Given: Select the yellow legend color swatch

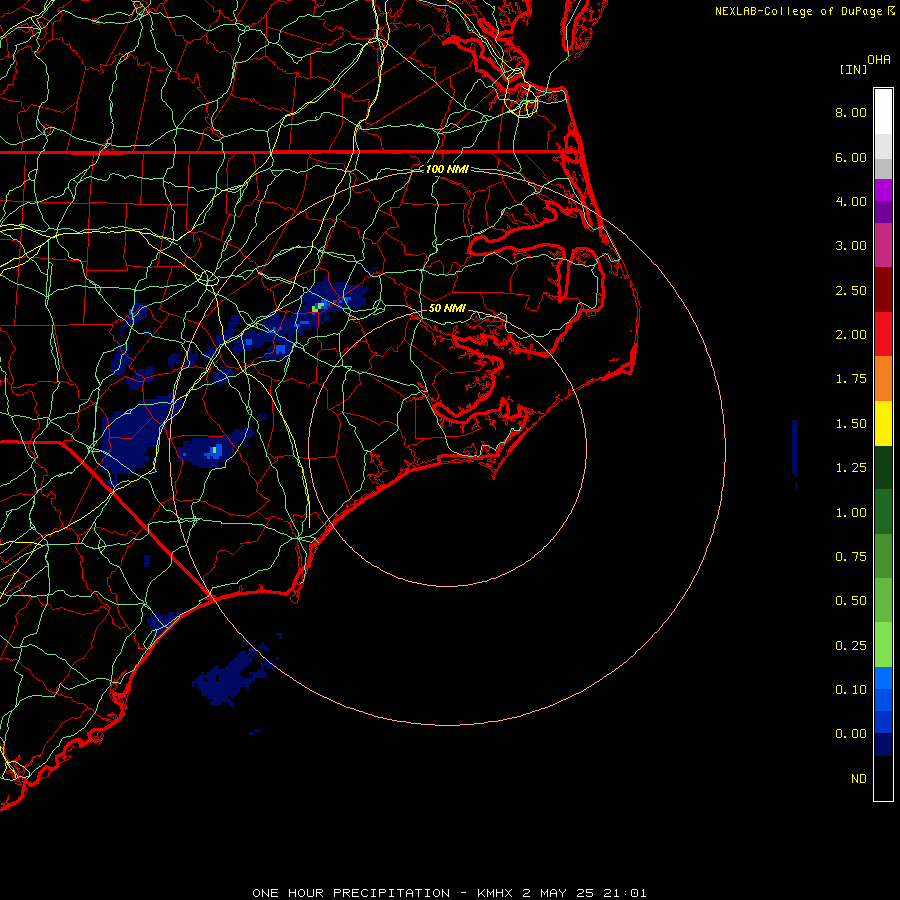Looking at the screenshot, I should coord(883,424).
